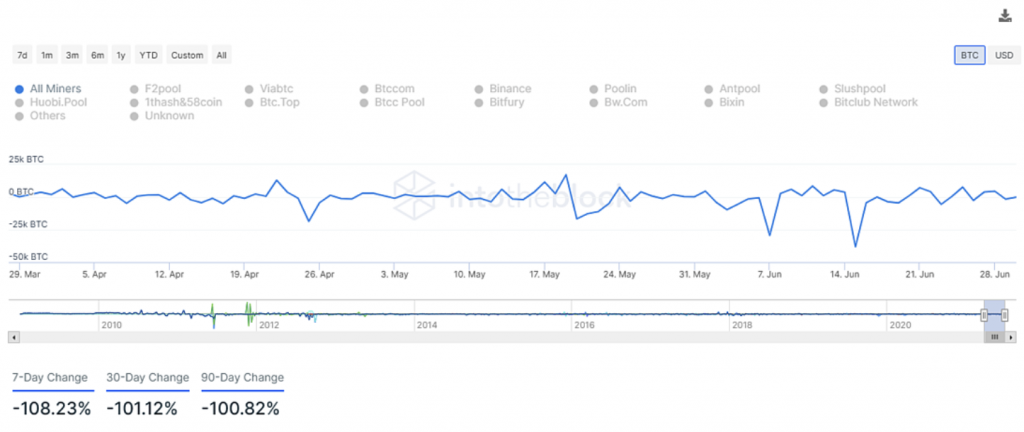
Task: Open the 30-Day Change tab
Action: (x=147, y=378)
